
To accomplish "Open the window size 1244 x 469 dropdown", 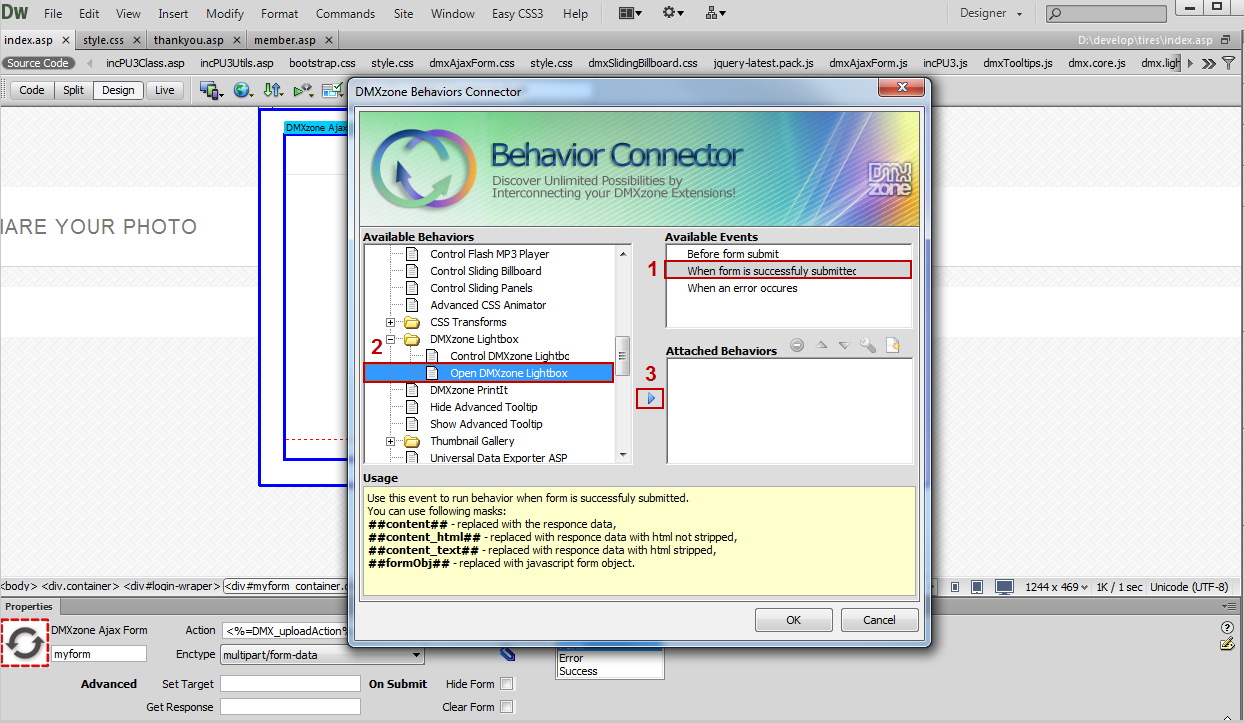I will [x=1055, y=587].
